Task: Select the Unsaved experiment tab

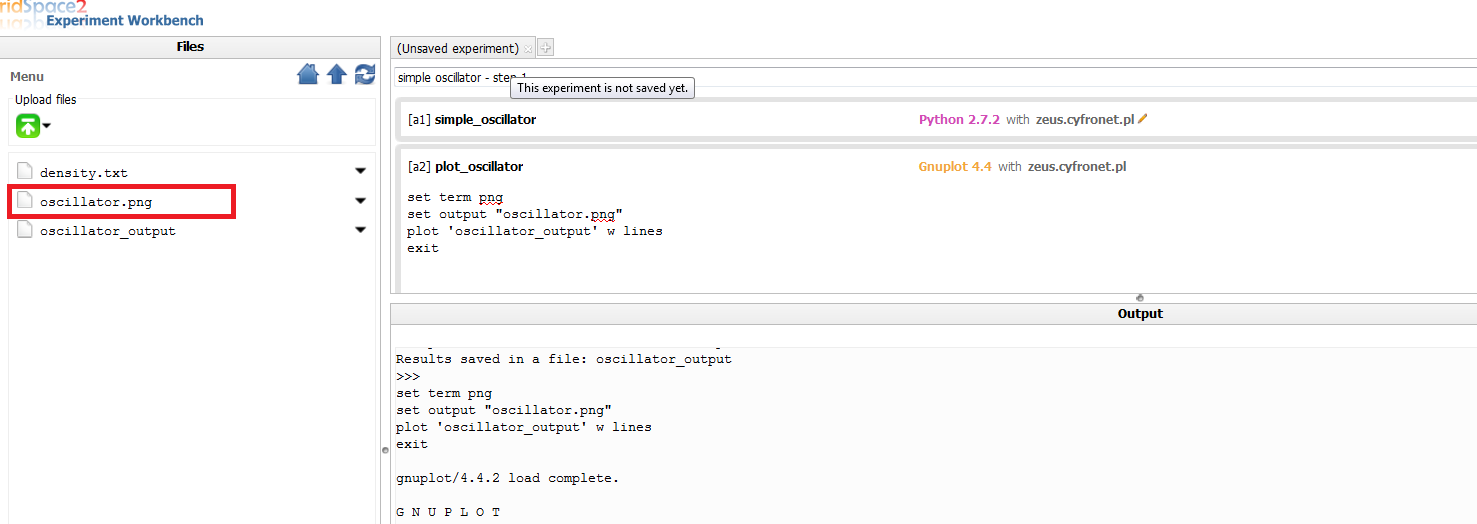Action: pyautogui.click(x=458, y=48)
